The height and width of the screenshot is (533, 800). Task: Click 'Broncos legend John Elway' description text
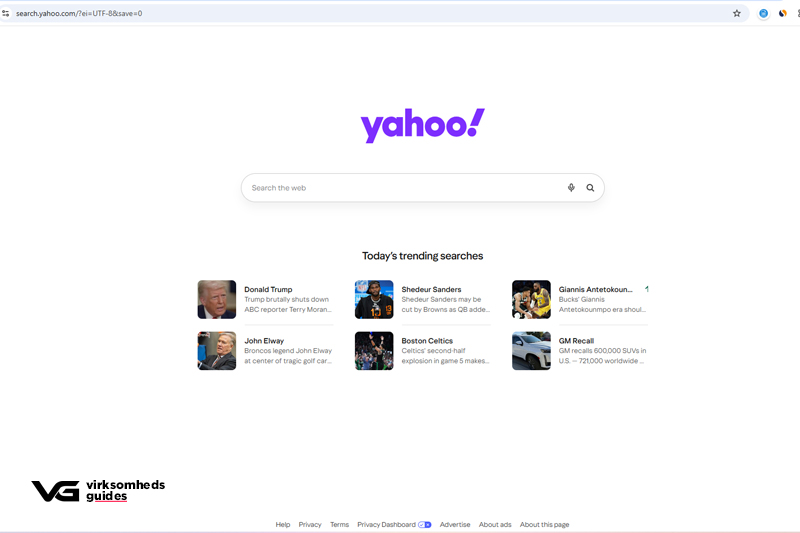[288, 351]
